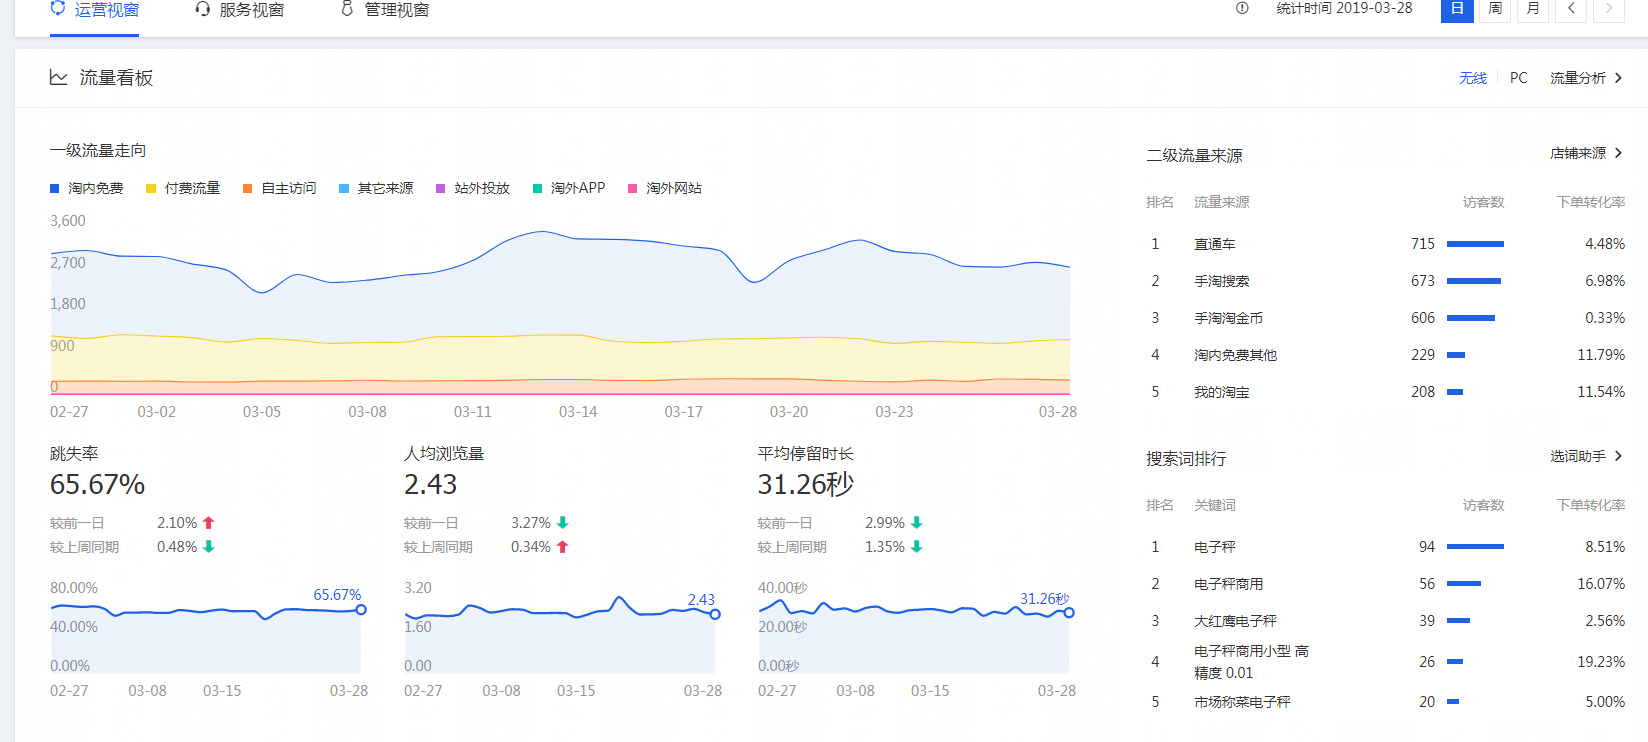Screen dimensions: 1648x742
Task: Click 直通车 traffic source row
Action: tap(1214, 244)
